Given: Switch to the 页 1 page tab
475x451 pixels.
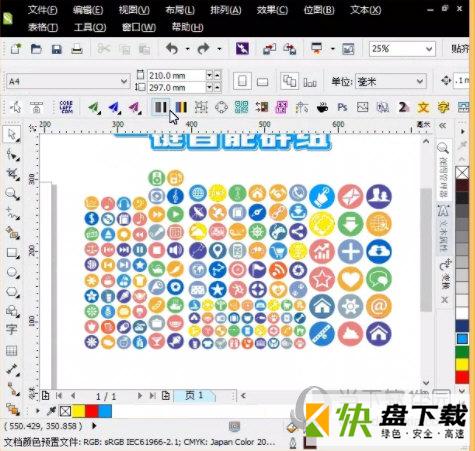Looking at the screenshot, I should 195,395.
